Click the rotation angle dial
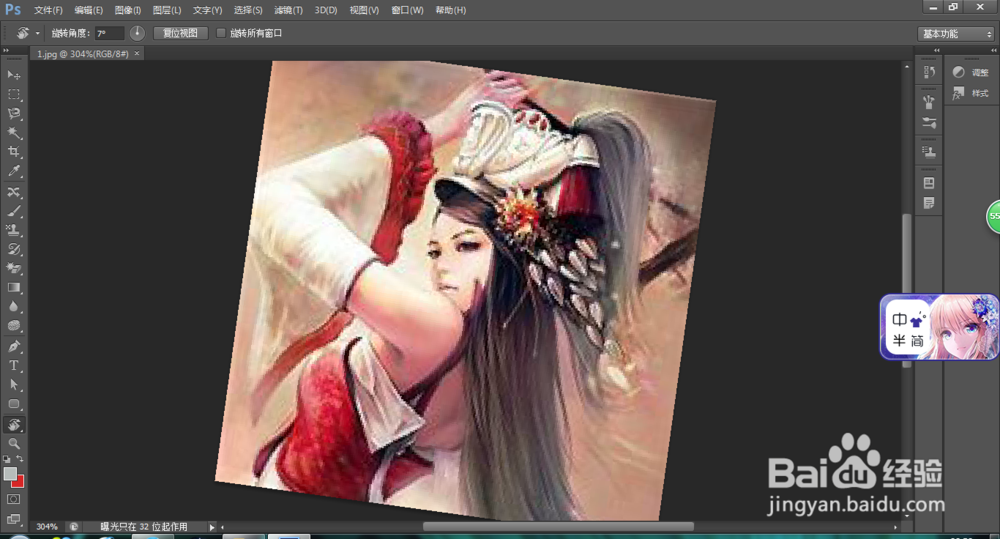Image resolution: width=1000 pixels, height=539 pixels. tap(137, 33)
